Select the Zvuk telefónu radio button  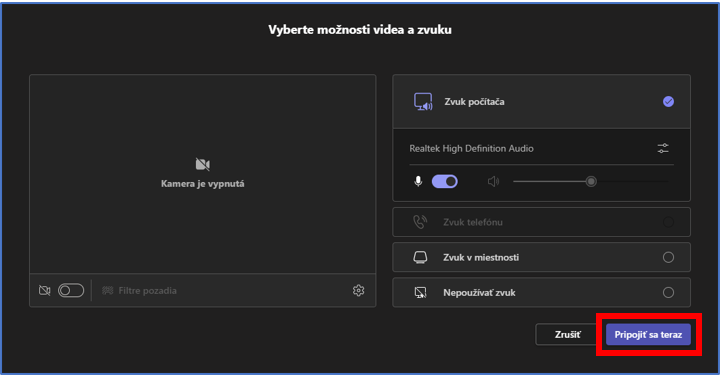668,222
